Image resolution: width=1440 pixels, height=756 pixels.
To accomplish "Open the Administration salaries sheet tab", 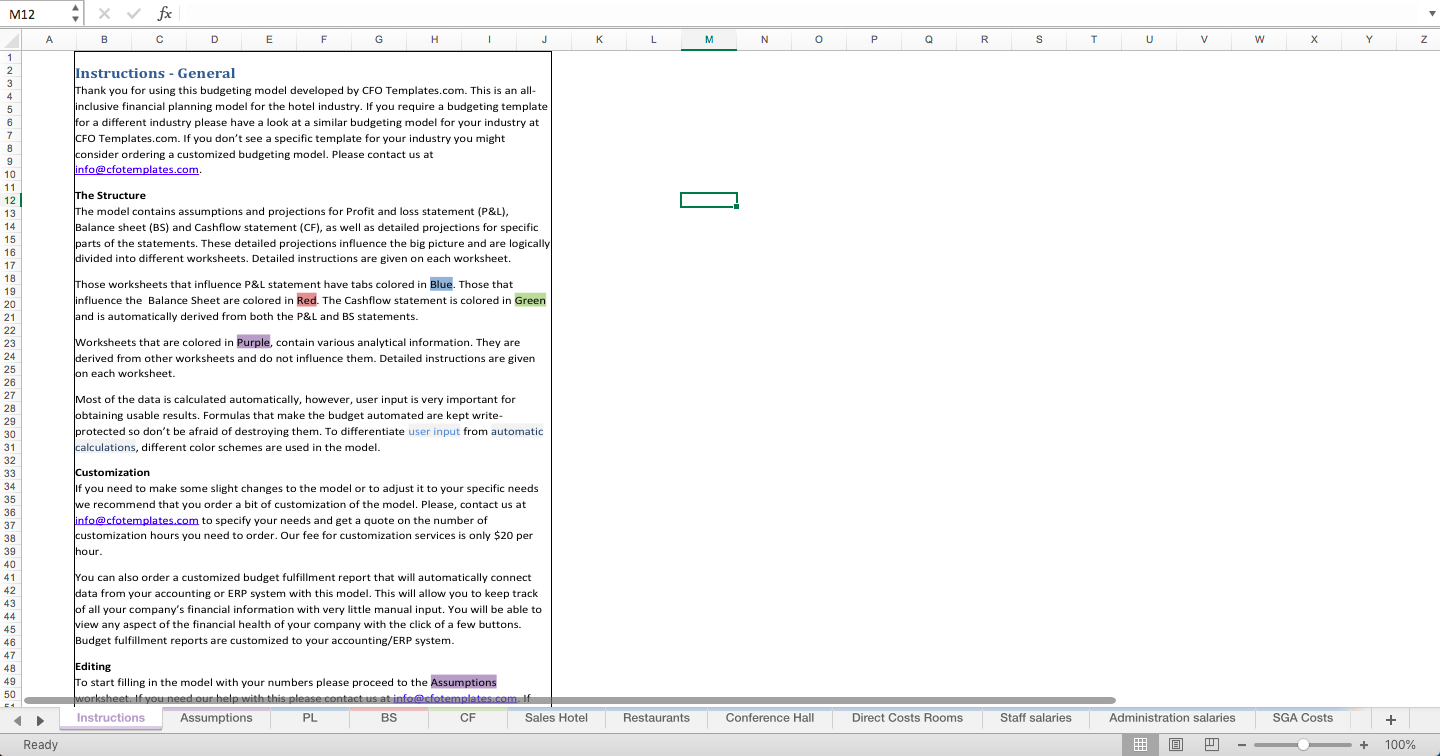I will pos(1172,718).
